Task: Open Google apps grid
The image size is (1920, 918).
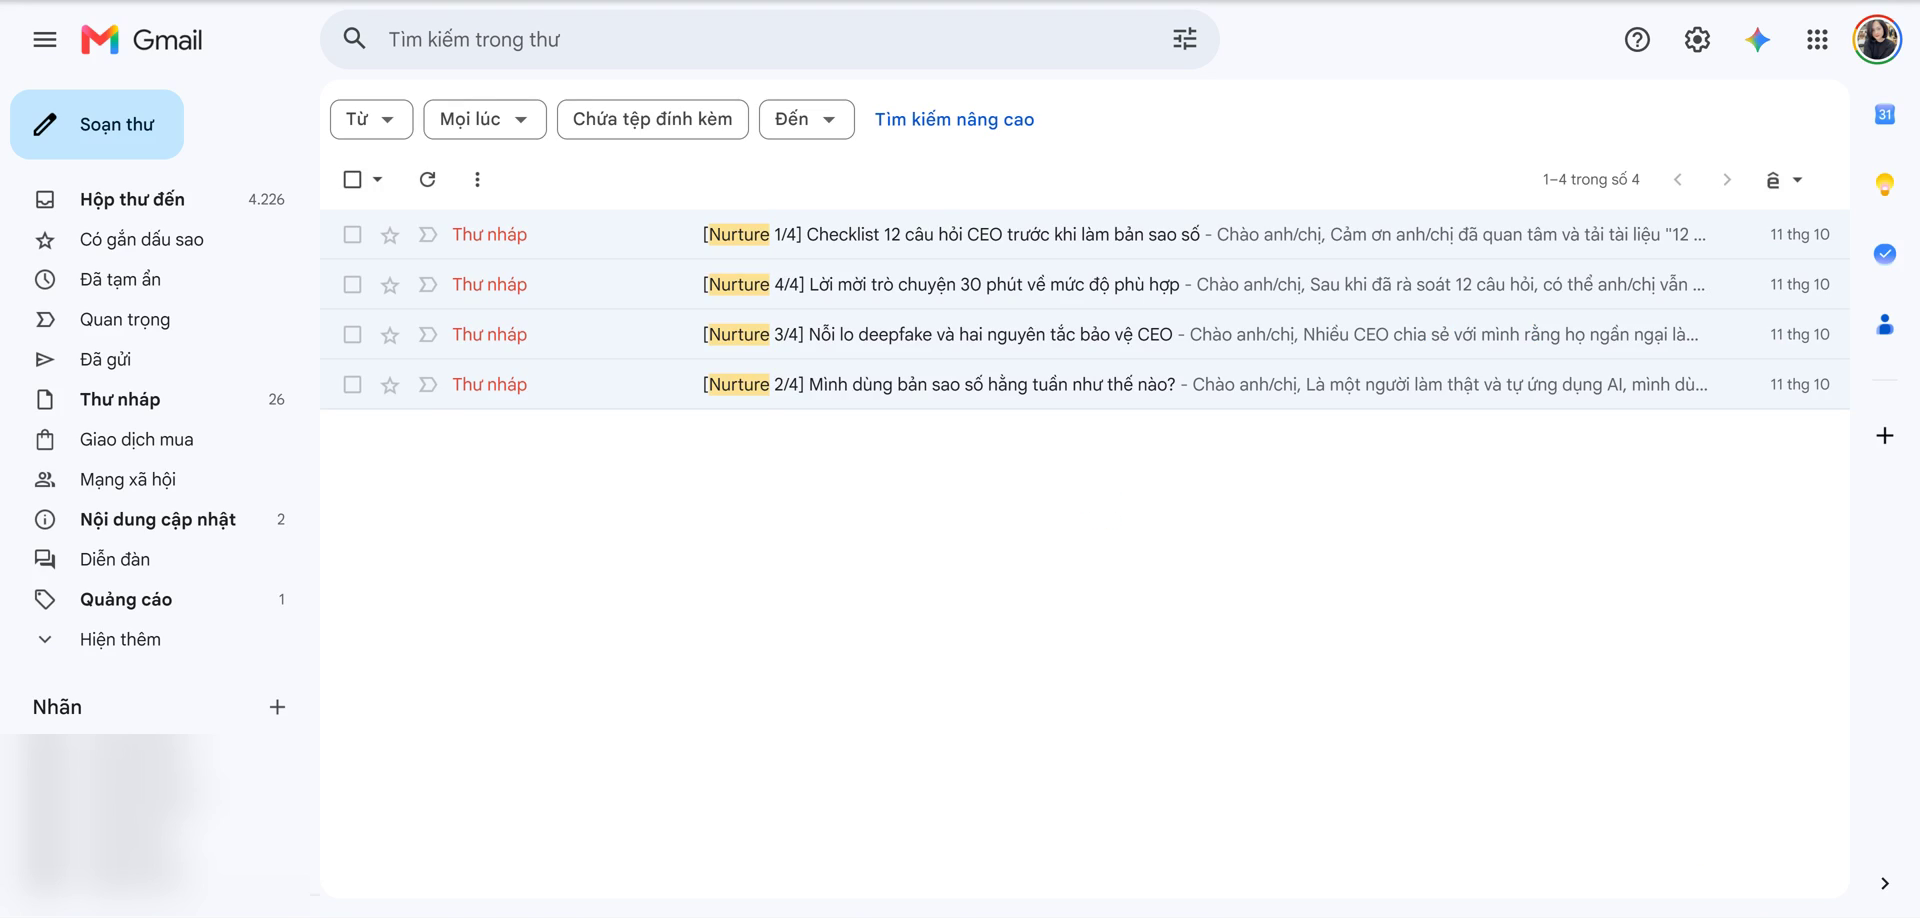Action: pos(1817,40)
